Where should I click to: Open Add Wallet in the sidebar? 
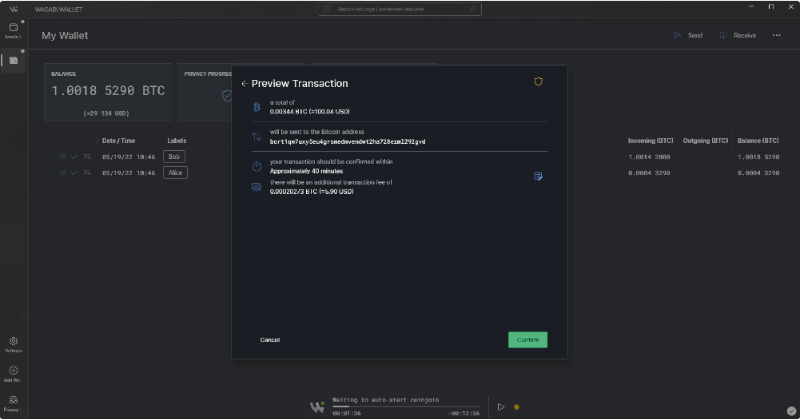pos(13,374)
